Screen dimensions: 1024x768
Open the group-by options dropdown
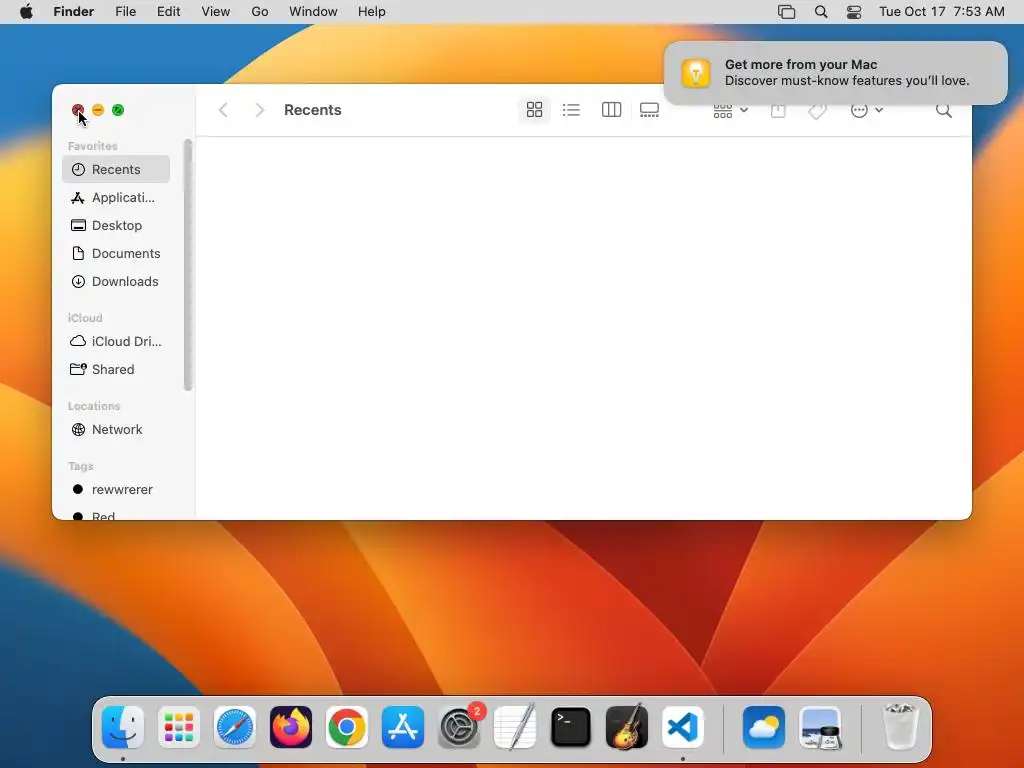tap(730, 110)
